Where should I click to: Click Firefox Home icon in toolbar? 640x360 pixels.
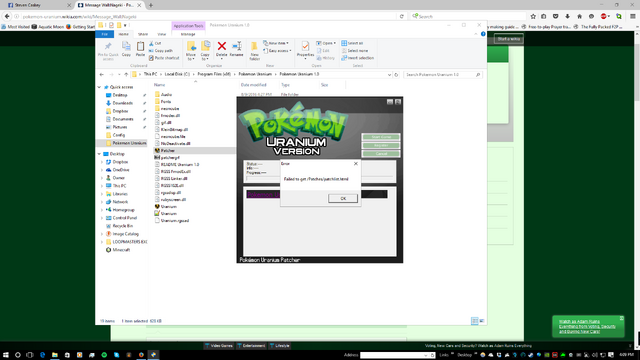coord(579,16)
